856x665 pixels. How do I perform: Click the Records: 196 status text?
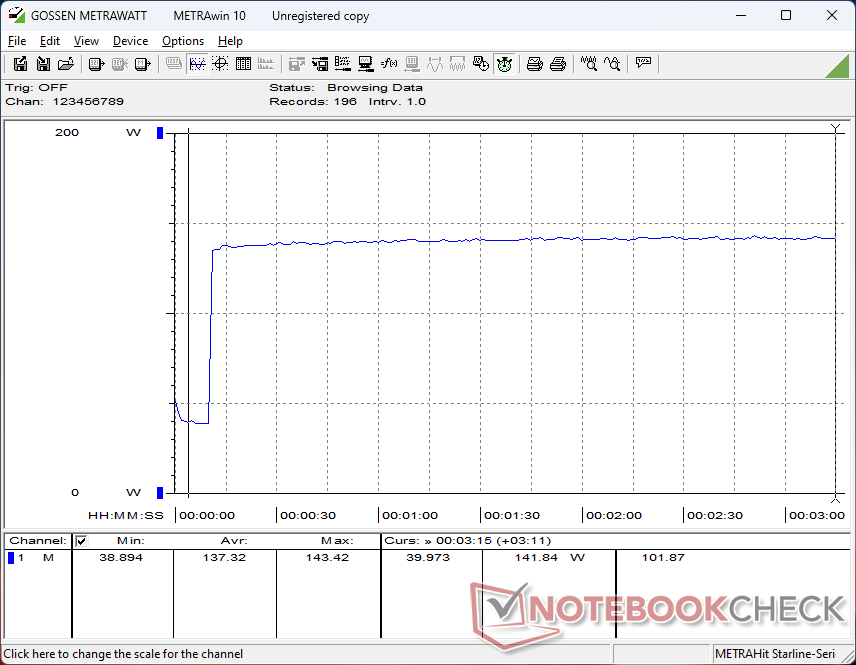point(313,102)
